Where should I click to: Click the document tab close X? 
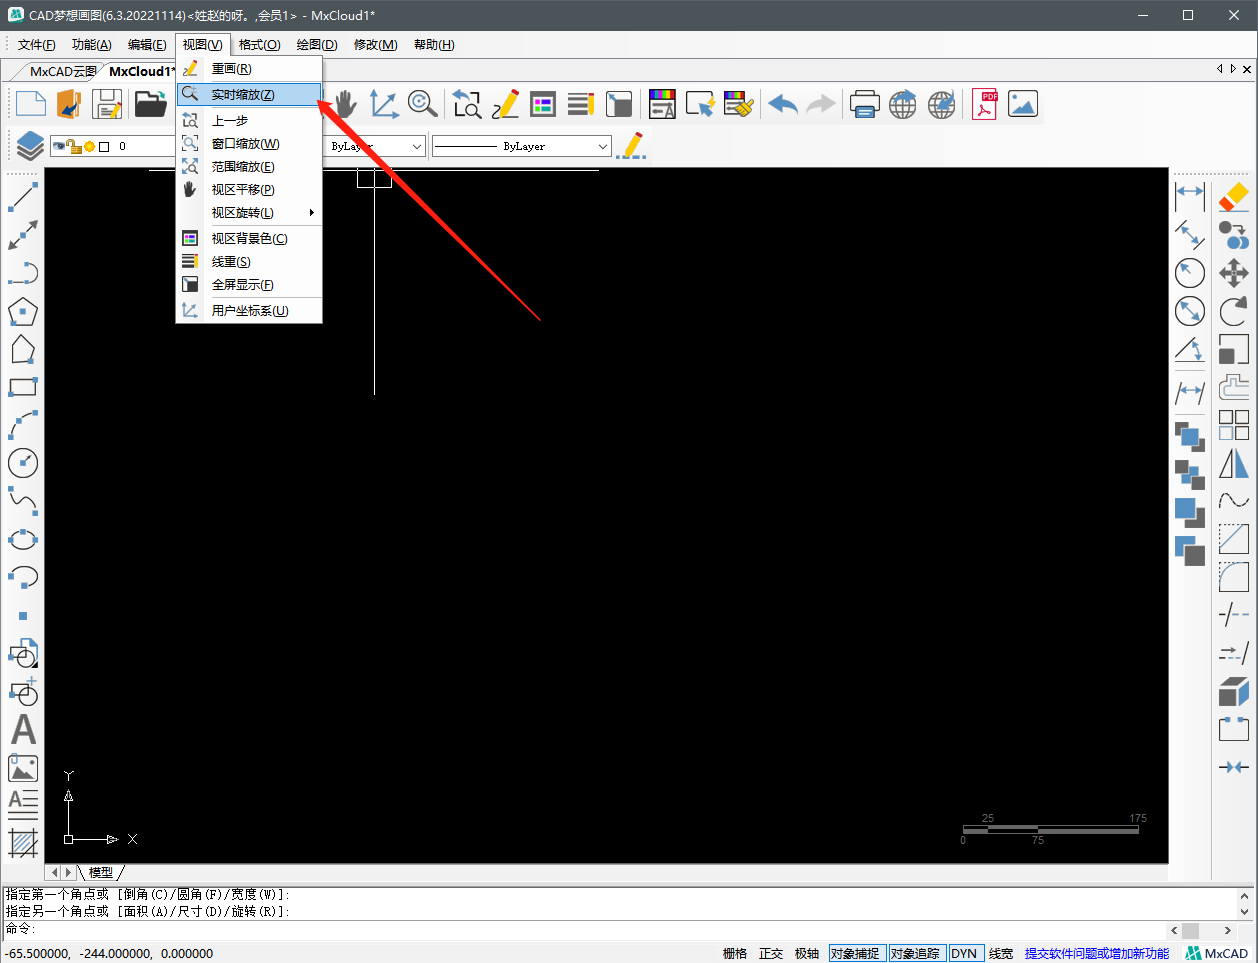(x=1246, y=69)
